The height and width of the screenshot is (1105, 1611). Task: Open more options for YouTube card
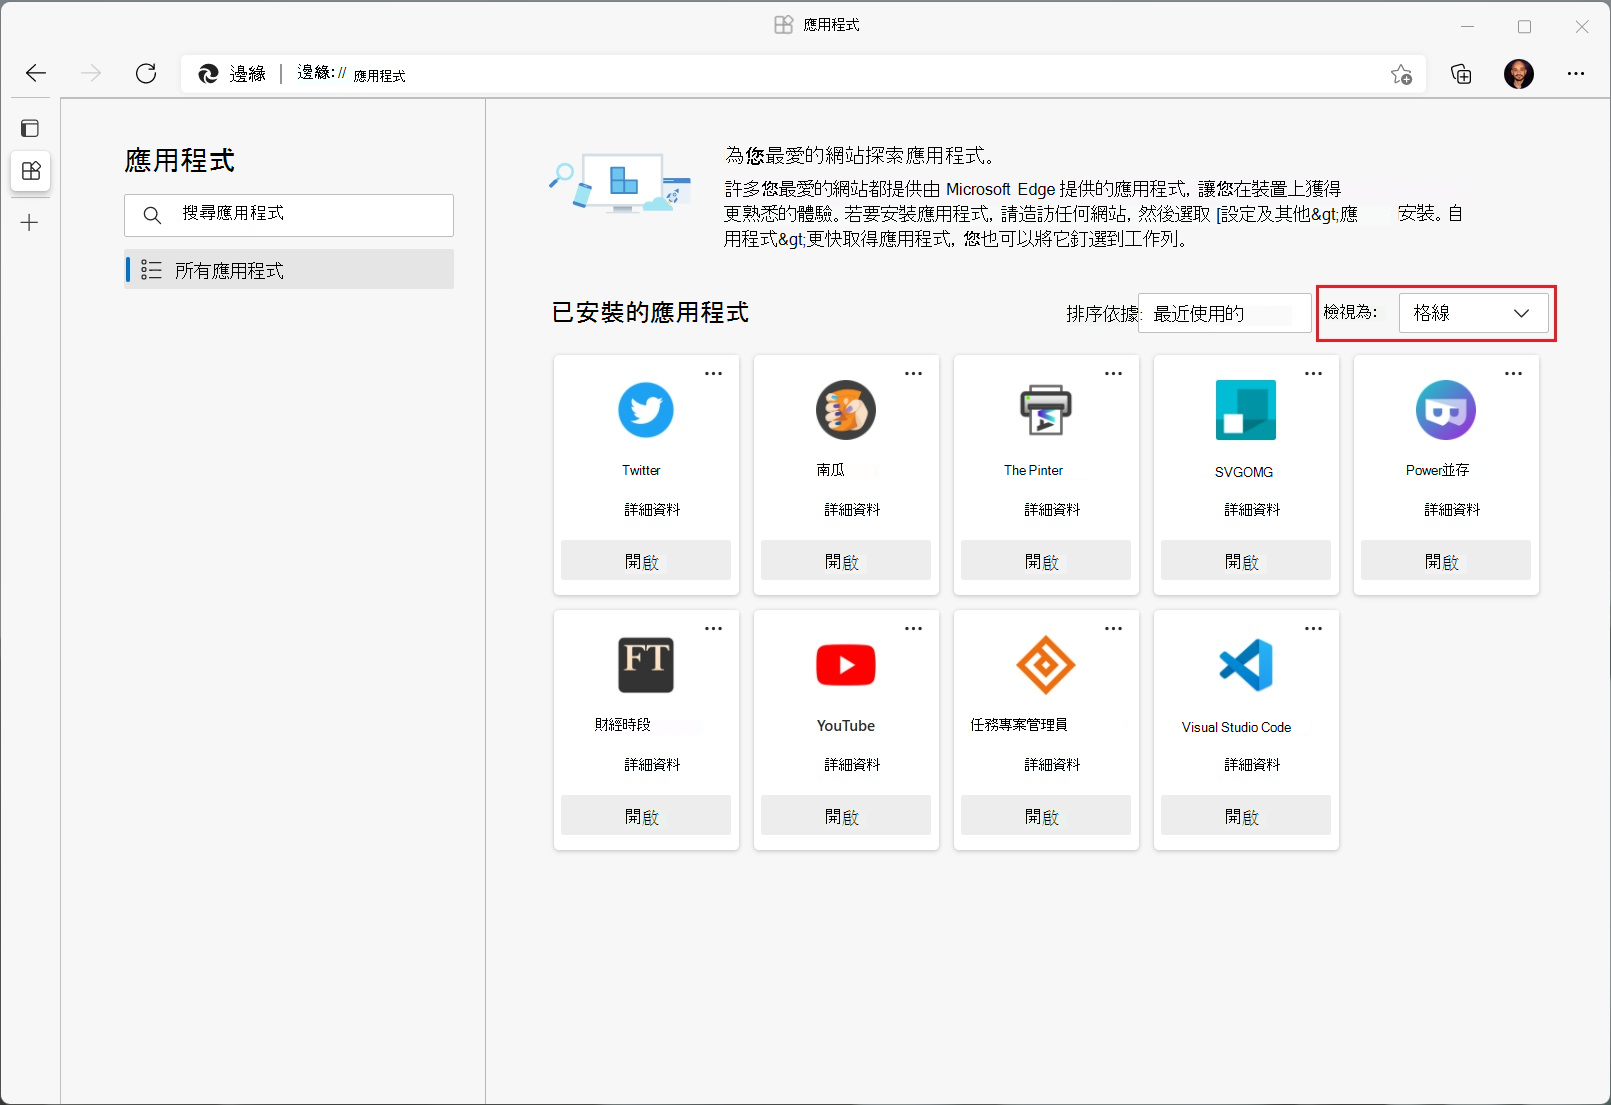pos(913,629)
